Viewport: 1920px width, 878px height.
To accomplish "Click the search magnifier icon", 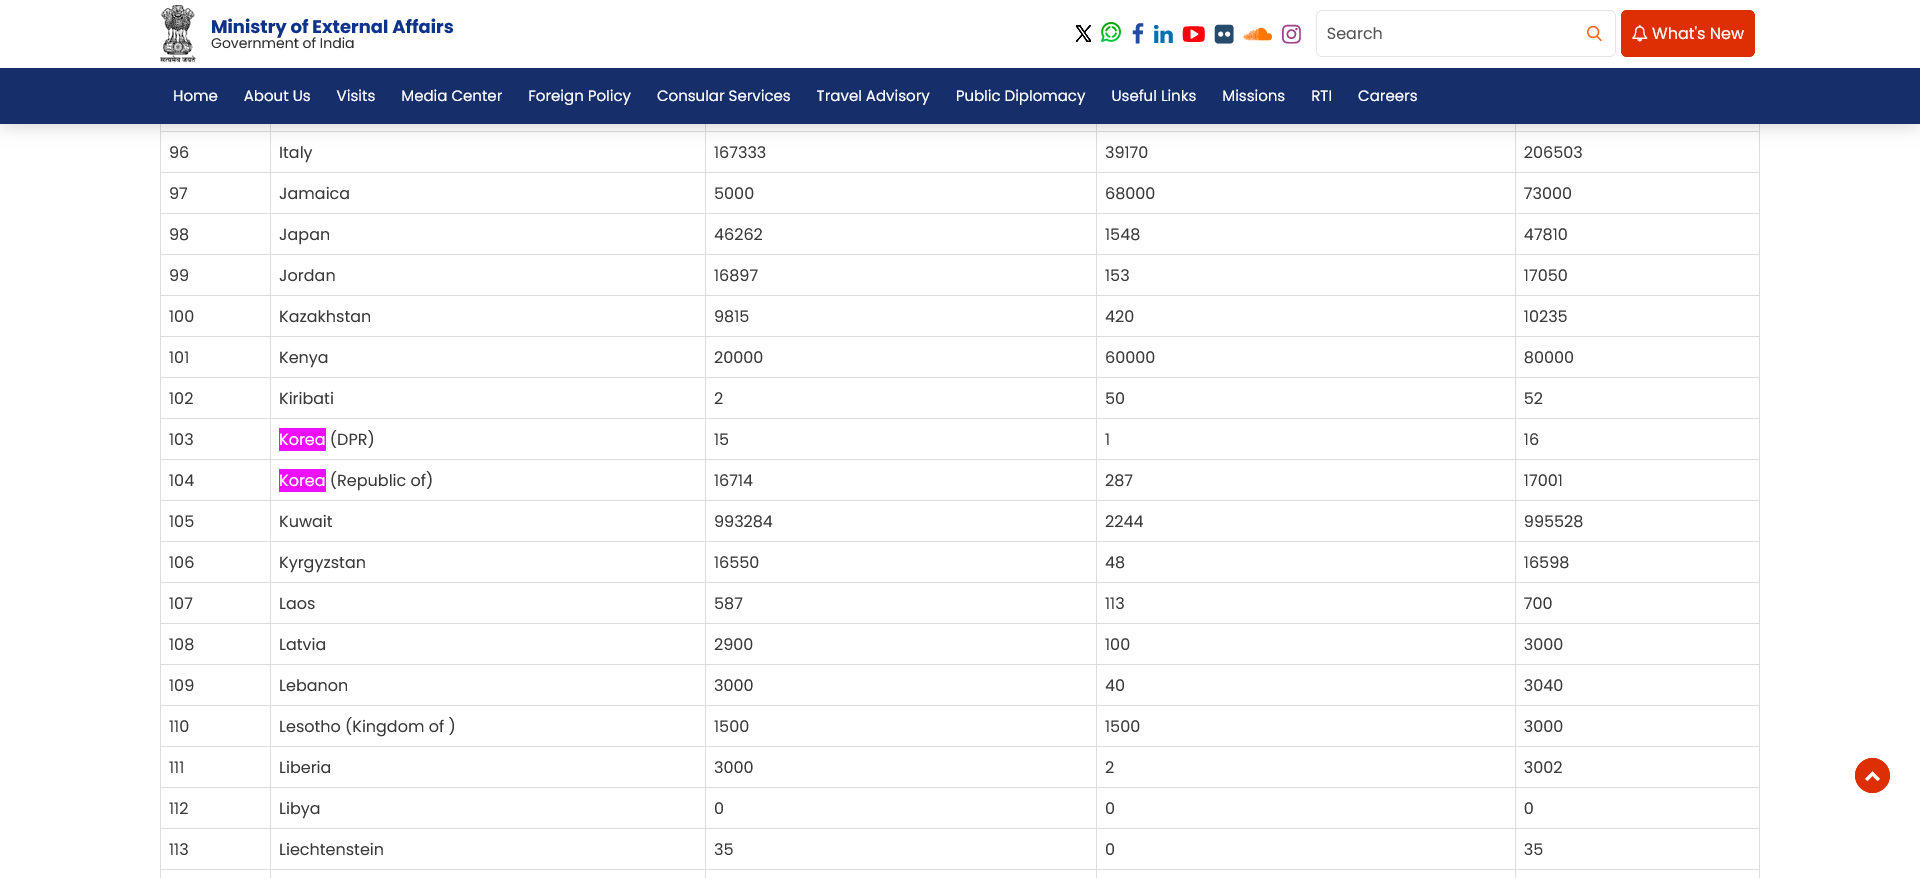I will point(1594,34).
